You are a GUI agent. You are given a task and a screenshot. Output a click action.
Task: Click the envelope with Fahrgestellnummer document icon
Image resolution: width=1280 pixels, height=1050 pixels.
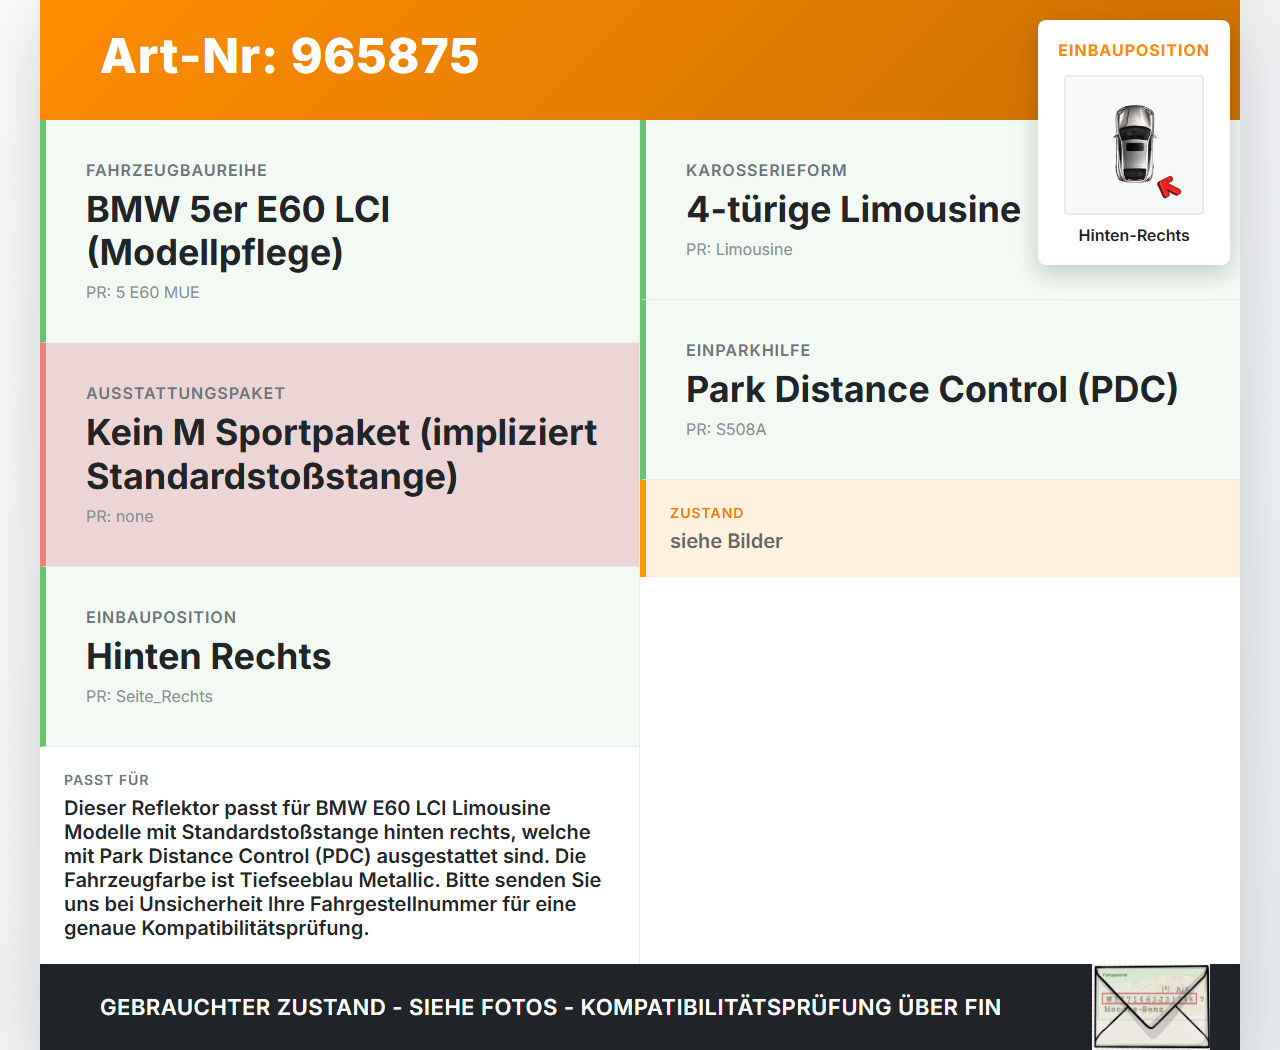[1150, 1005]
